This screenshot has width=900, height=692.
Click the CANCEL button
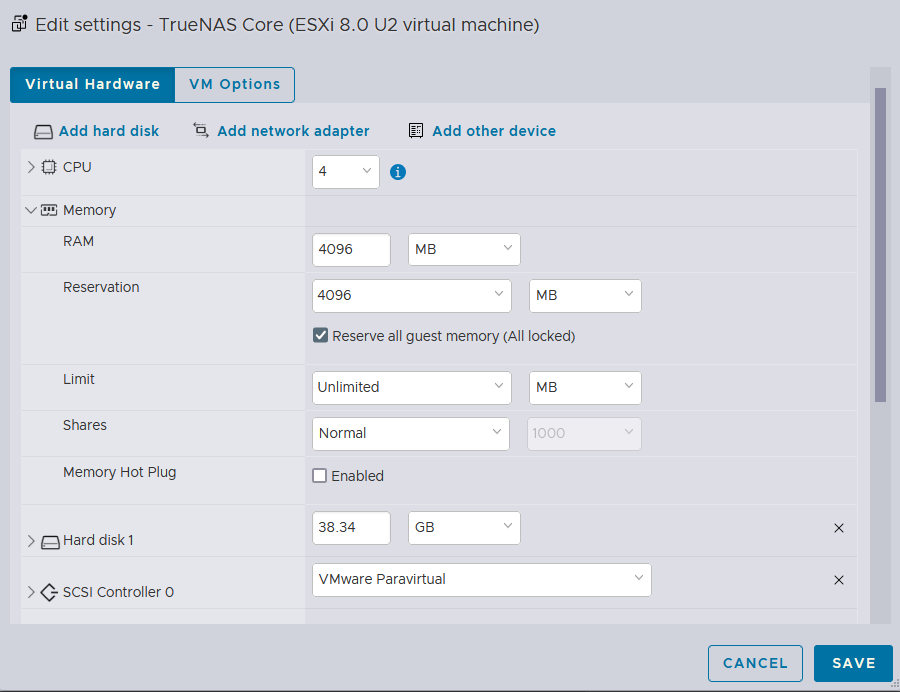pos(755,663)
